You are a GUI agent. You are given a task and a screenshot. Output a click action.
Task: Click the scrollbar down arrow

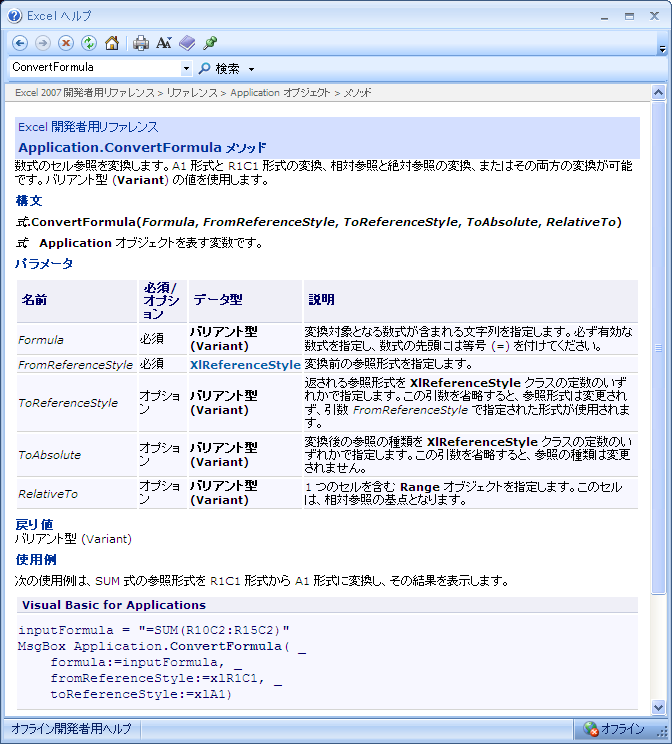(659, 707)
